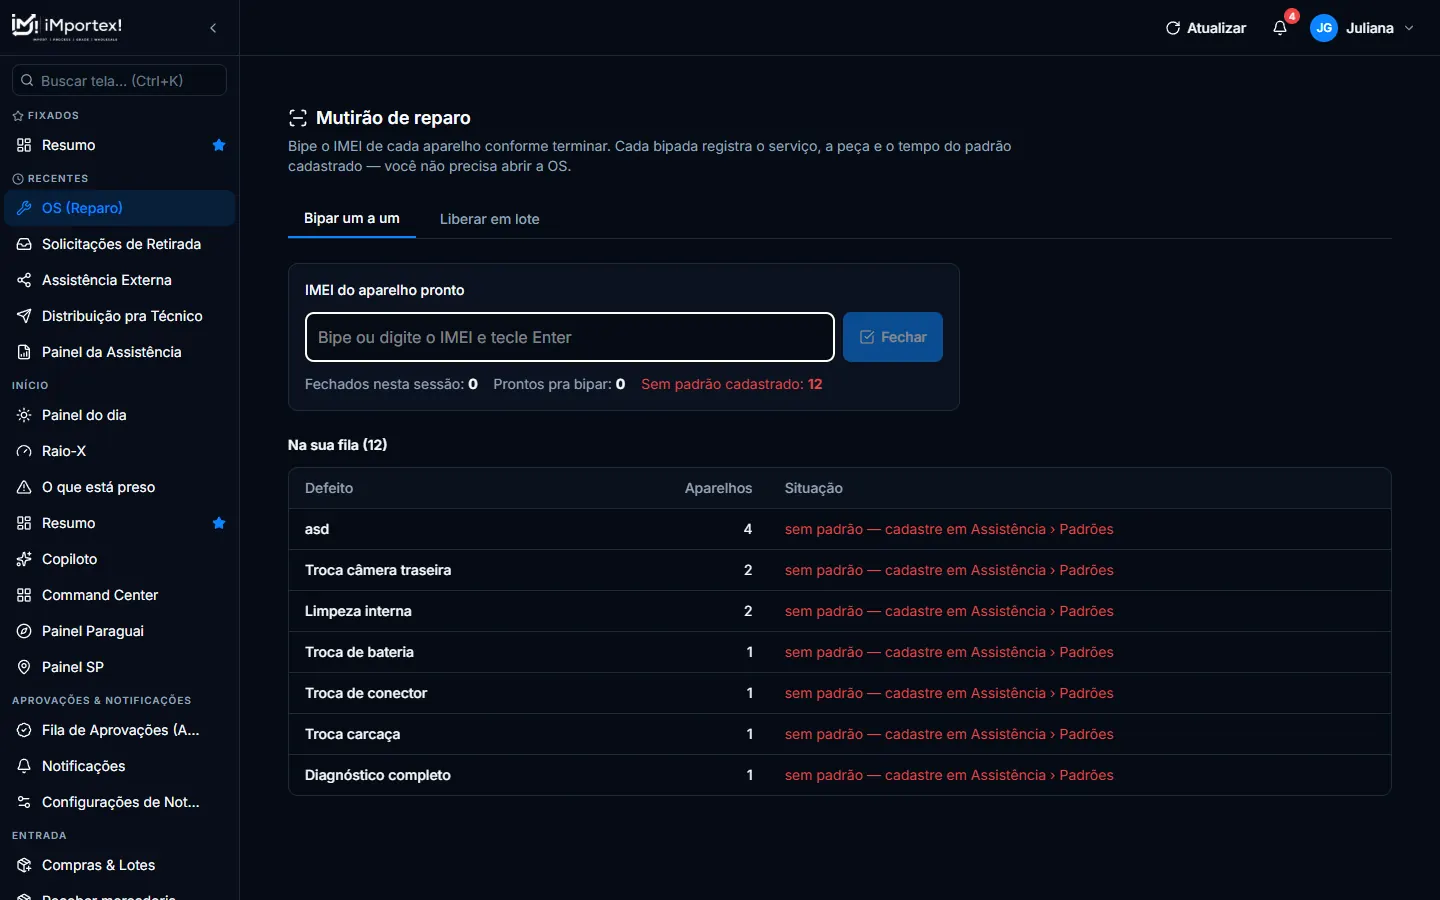Collapse the sidebar with the chevron arrow
The height and width of the screenshot is (900, 1440).
[213, 28]
